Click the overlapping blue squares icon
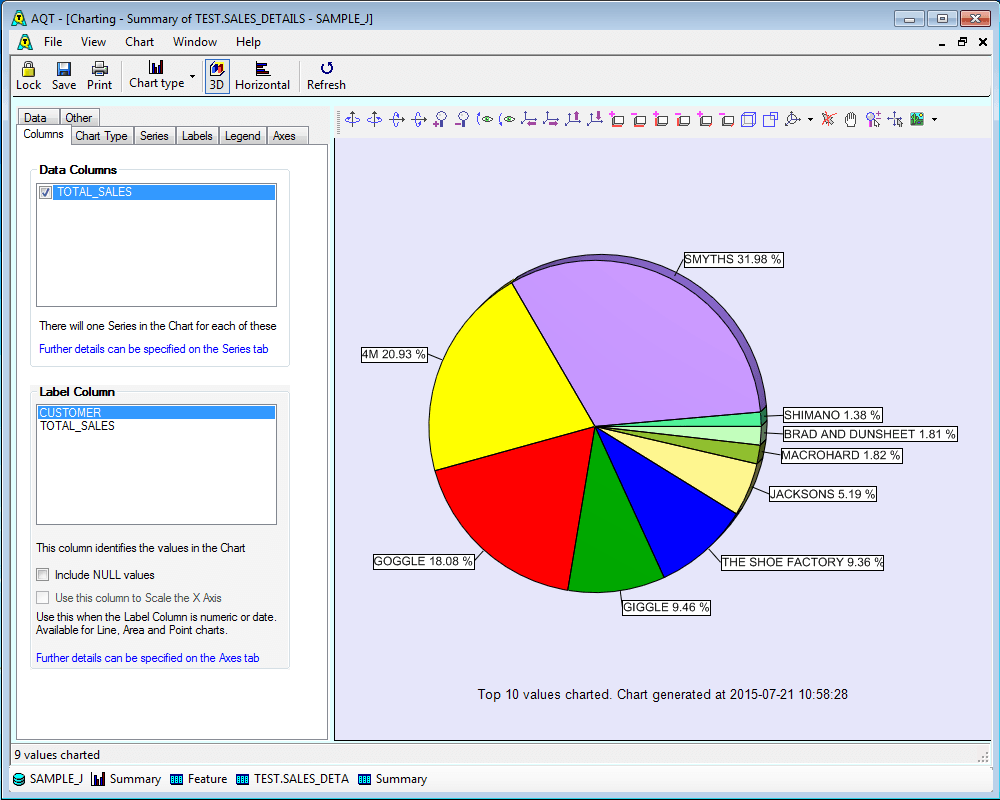Image resolution: width=1000 pixels, height=800 pixels. (x=770, y=119)
